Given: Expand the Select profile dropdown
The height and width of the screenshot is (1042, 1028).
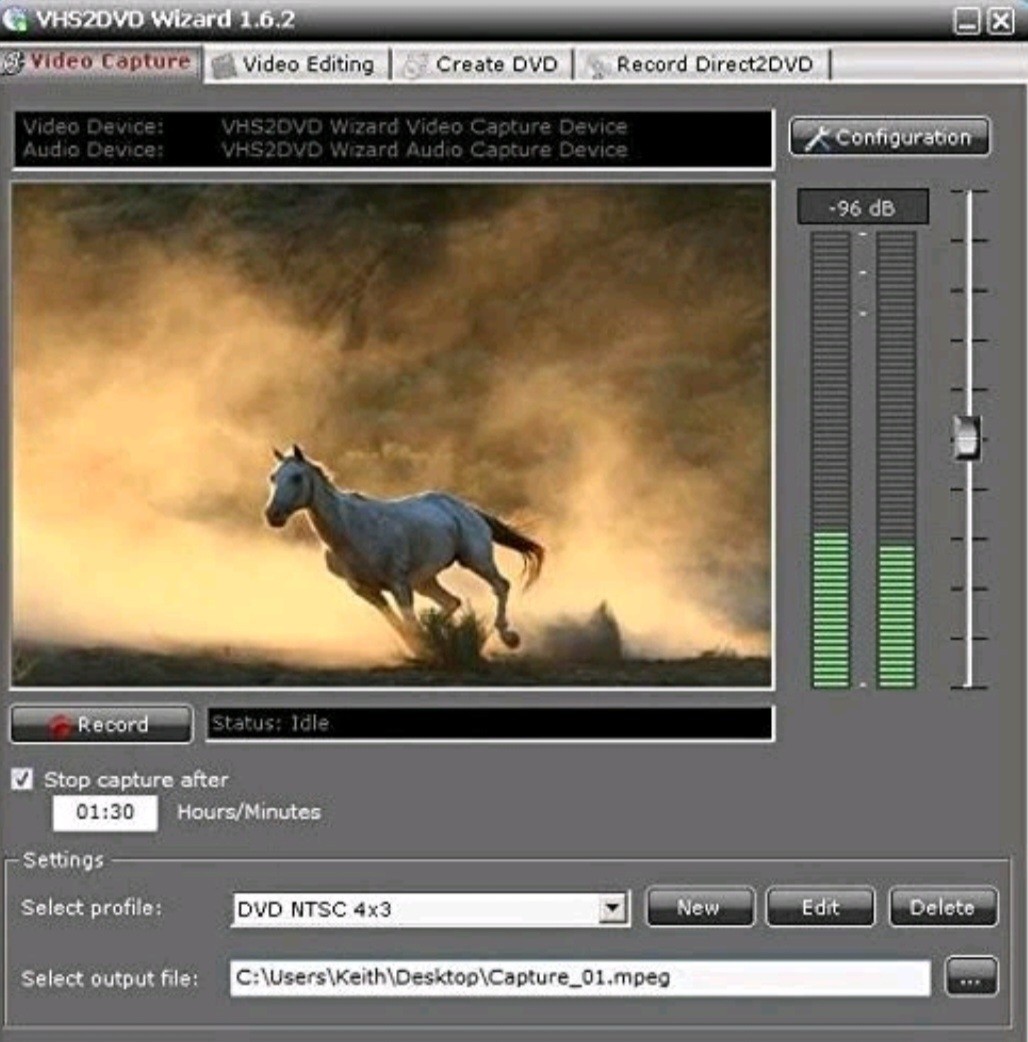Looking at the screenshot, I should 612,908.
